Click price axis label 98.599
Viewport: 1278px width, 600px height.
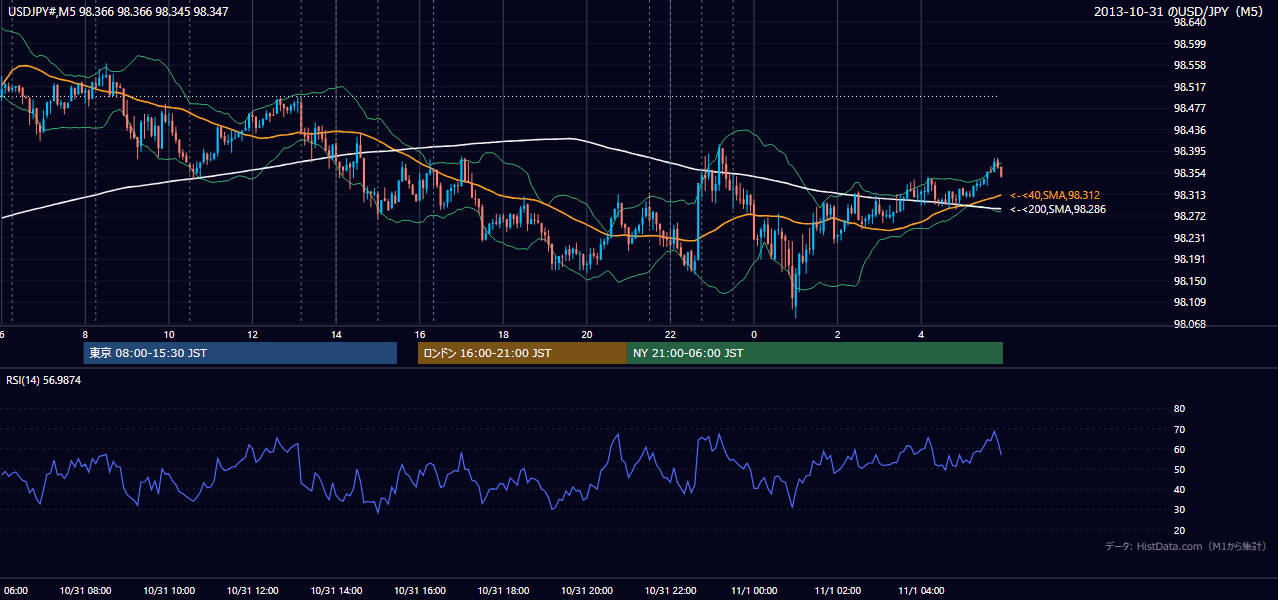[x=1189, y=44]
